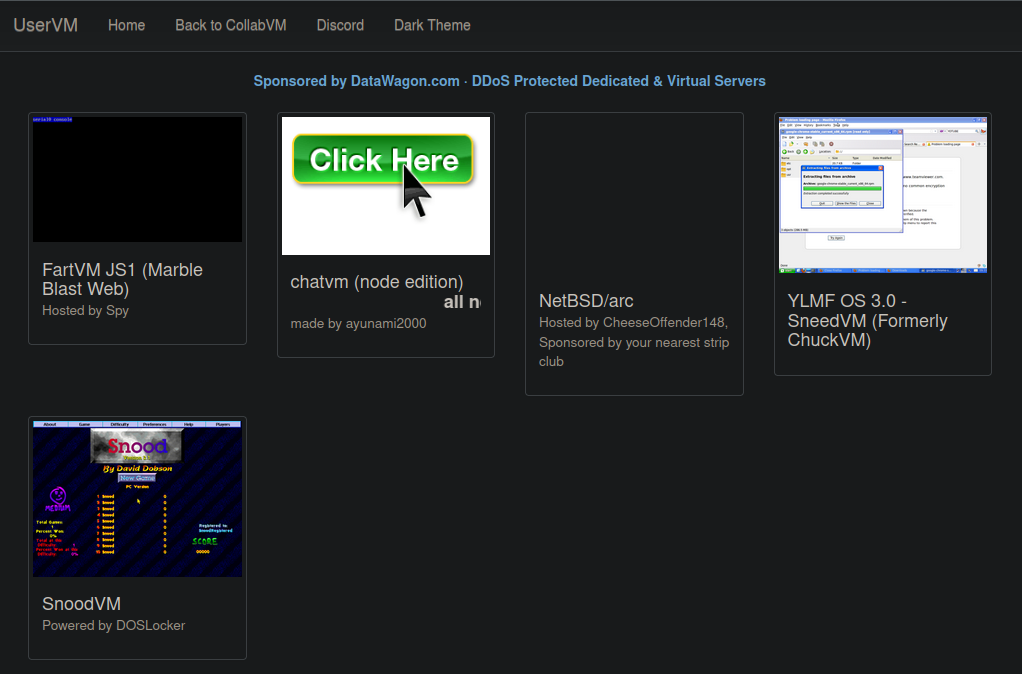The image size is (1022, 674).
Task: Select the 'chatvm (node edition)' title
Action: tap(376, 282)
